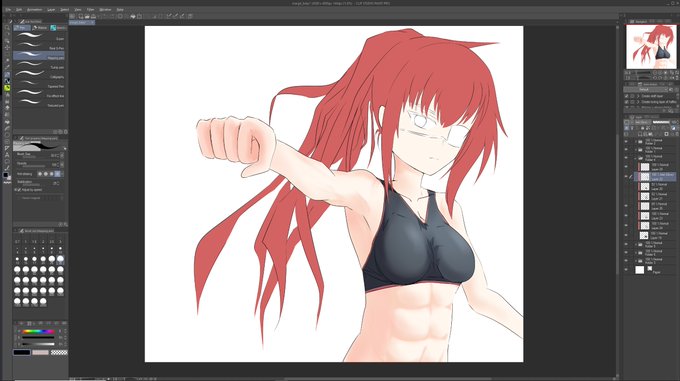
Task: Open the Layer menu
Action: (51, 9)
